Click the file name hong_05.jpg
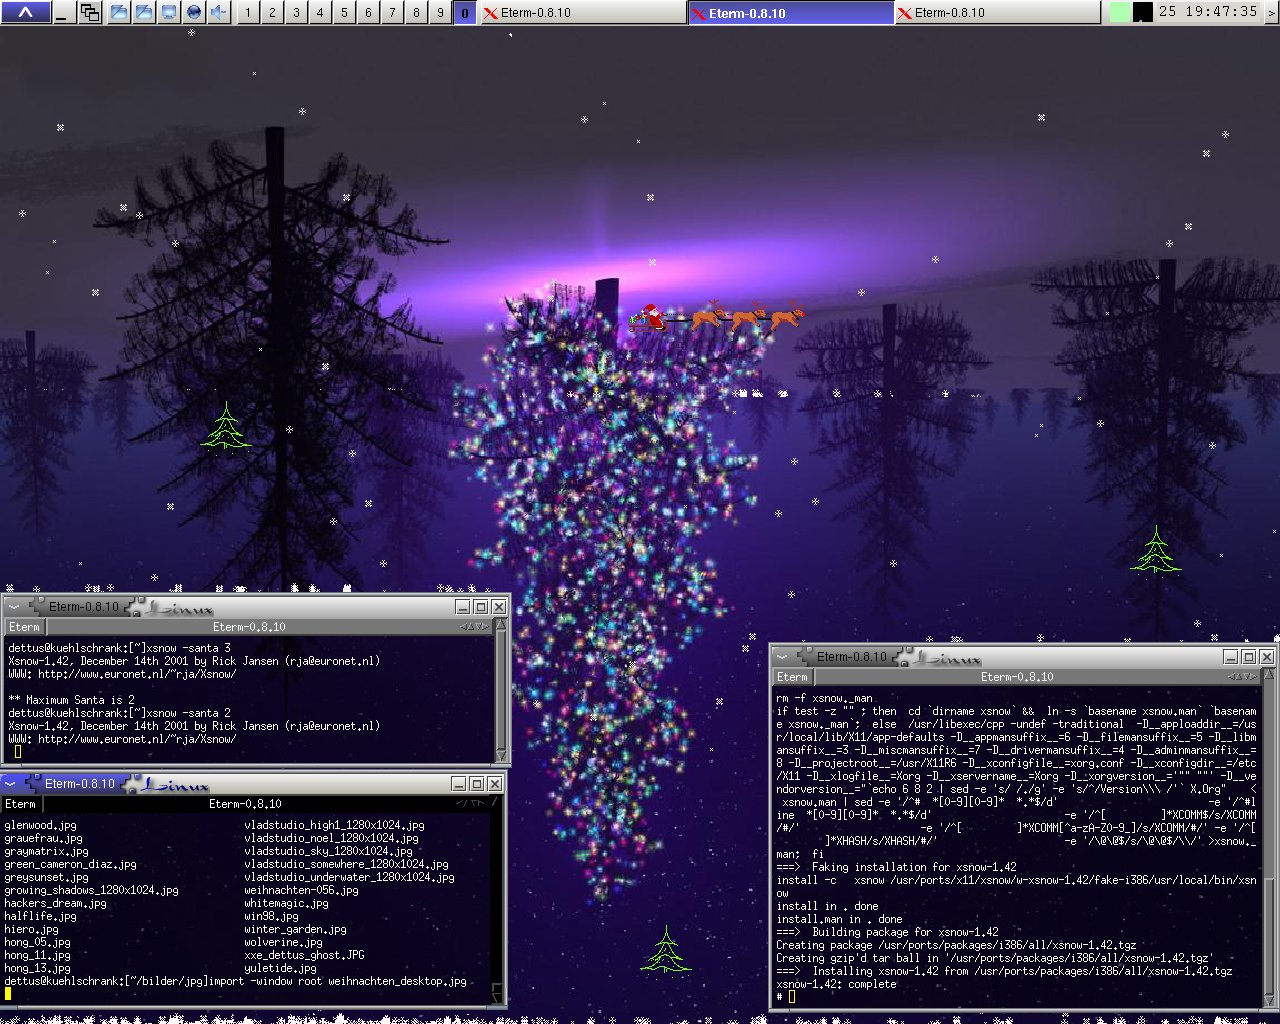This screenshot has width=1280, height=1024. 37,942
